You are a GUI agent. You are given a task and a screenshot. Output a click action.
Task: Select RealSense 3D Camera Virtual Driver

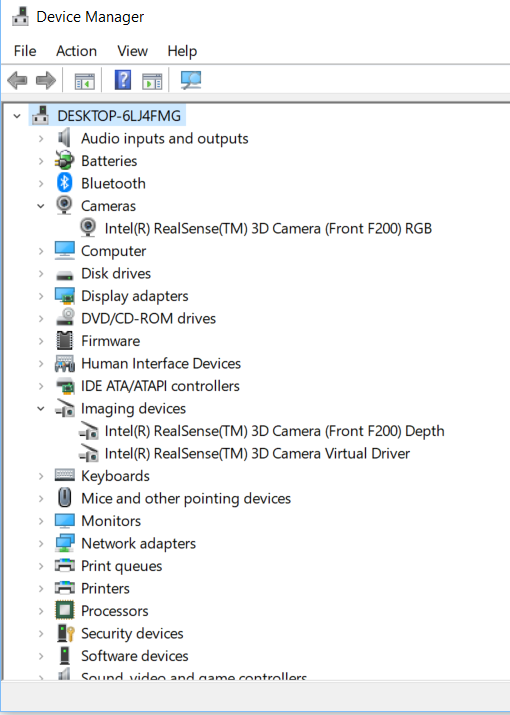257,453
